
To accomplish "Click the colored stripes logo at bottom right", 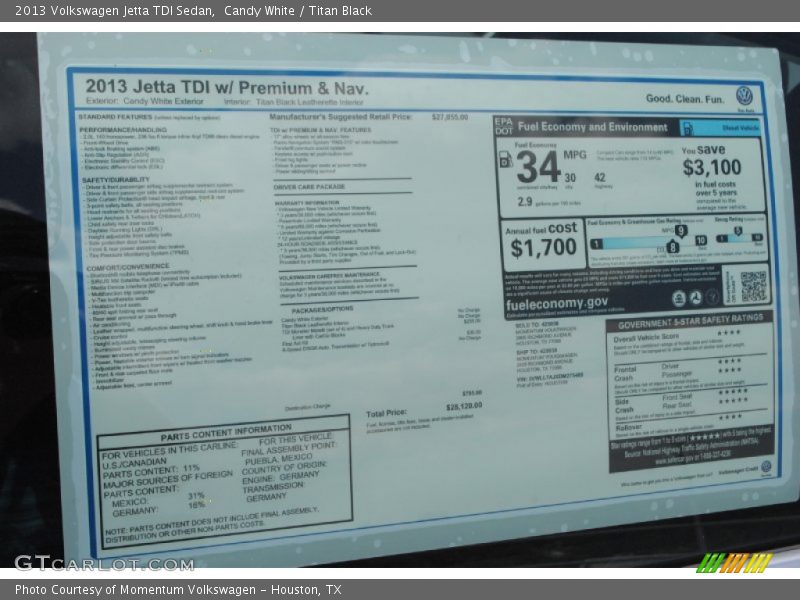I will [734, 563].
